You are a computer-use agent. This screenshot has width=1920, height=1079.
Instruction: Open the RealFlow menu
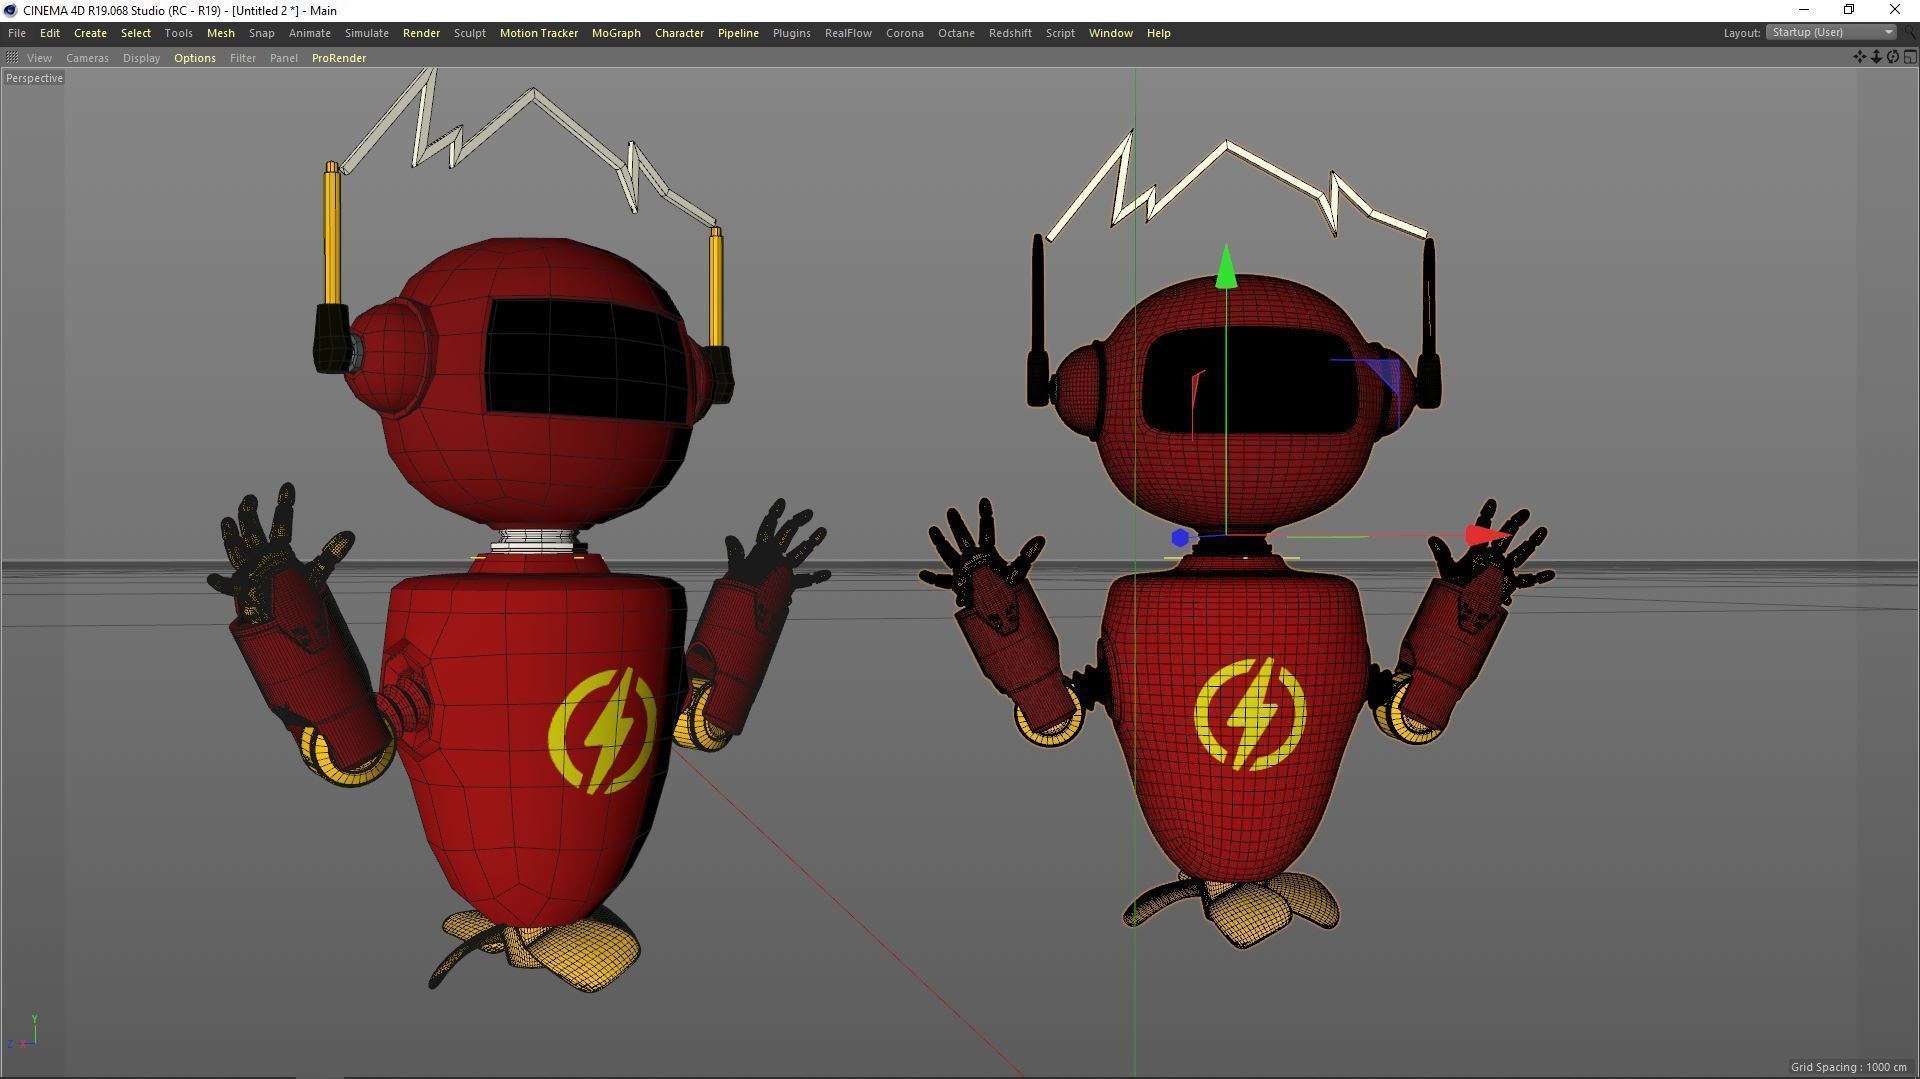click(x=848, y=33)
